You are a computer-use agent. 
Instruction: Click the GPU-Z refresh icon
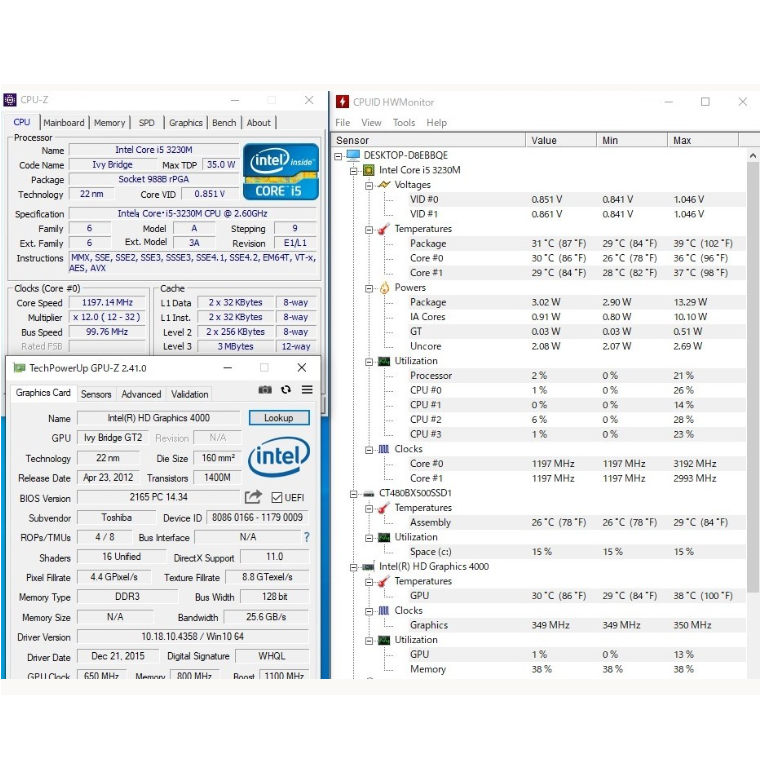286,390
